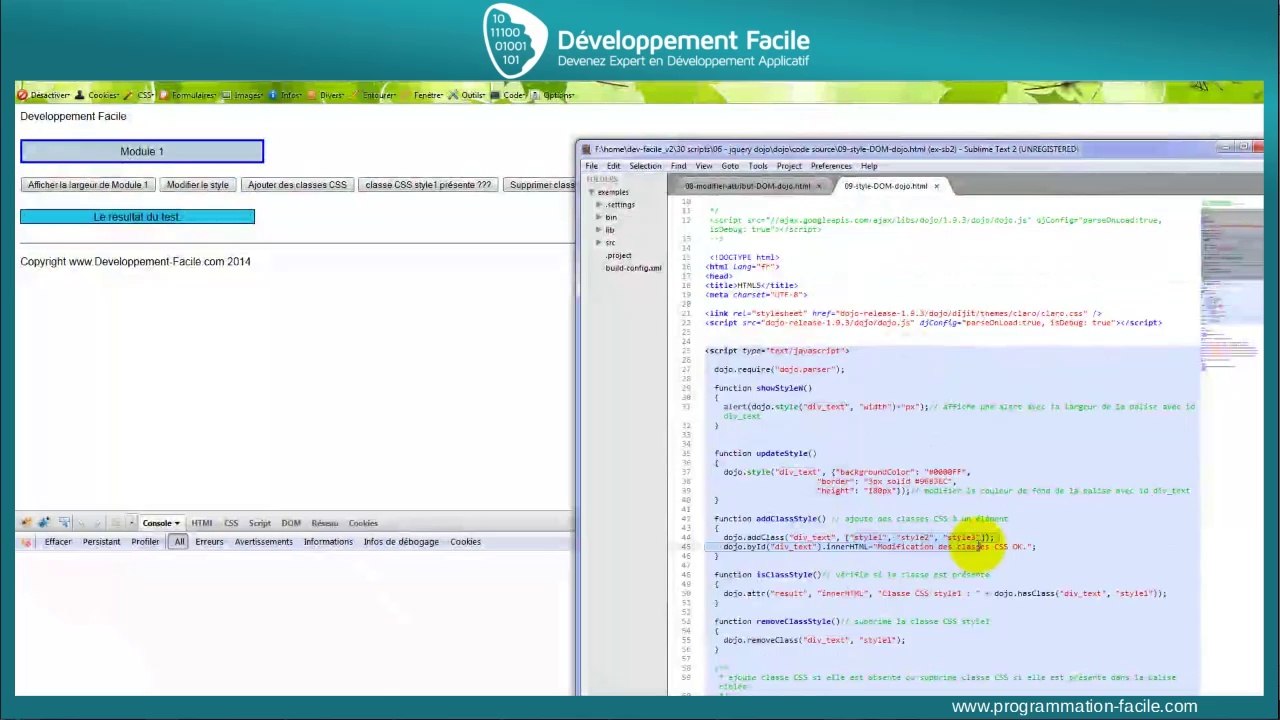Select the Cookies console filter
The height and width of the screenshot is (720, 1280).
(466, 542)
